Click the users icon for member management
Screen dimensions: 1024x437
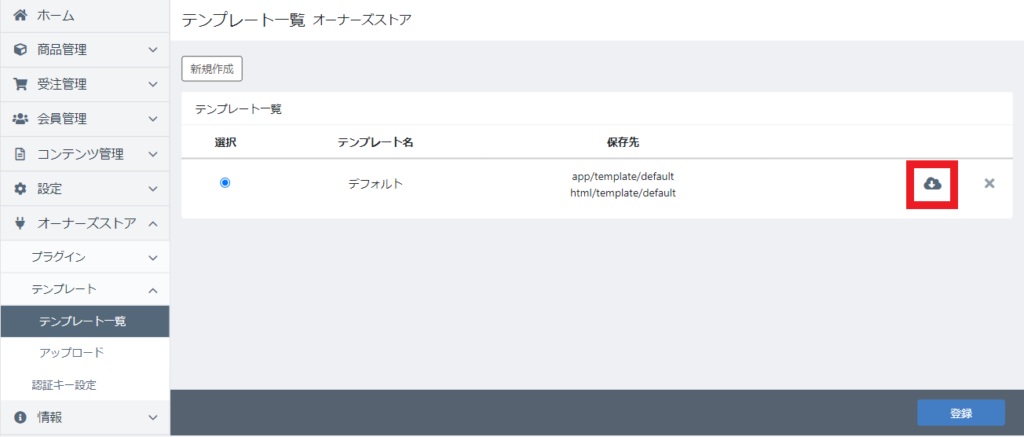coord(20,119)
